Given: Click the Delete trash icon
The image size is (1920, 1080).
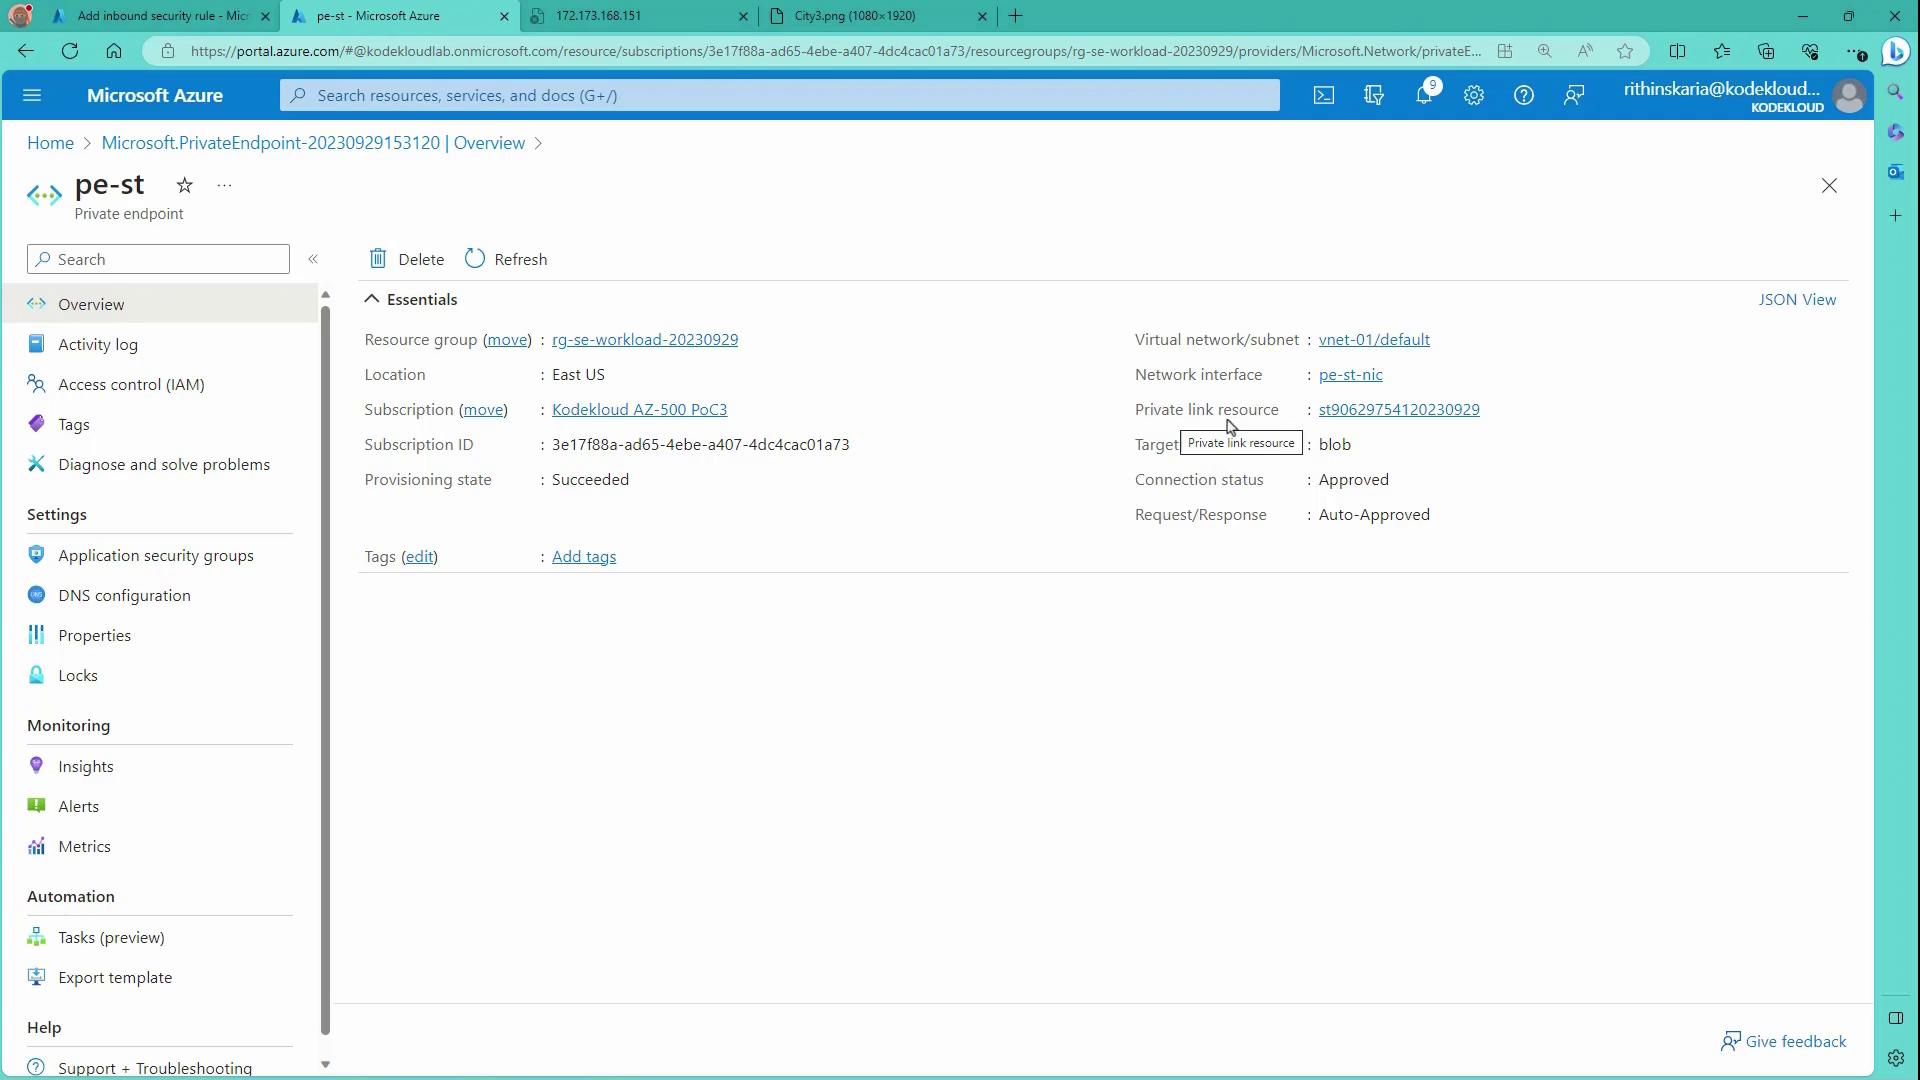Looking at the screenshot, I should (378, 259).
